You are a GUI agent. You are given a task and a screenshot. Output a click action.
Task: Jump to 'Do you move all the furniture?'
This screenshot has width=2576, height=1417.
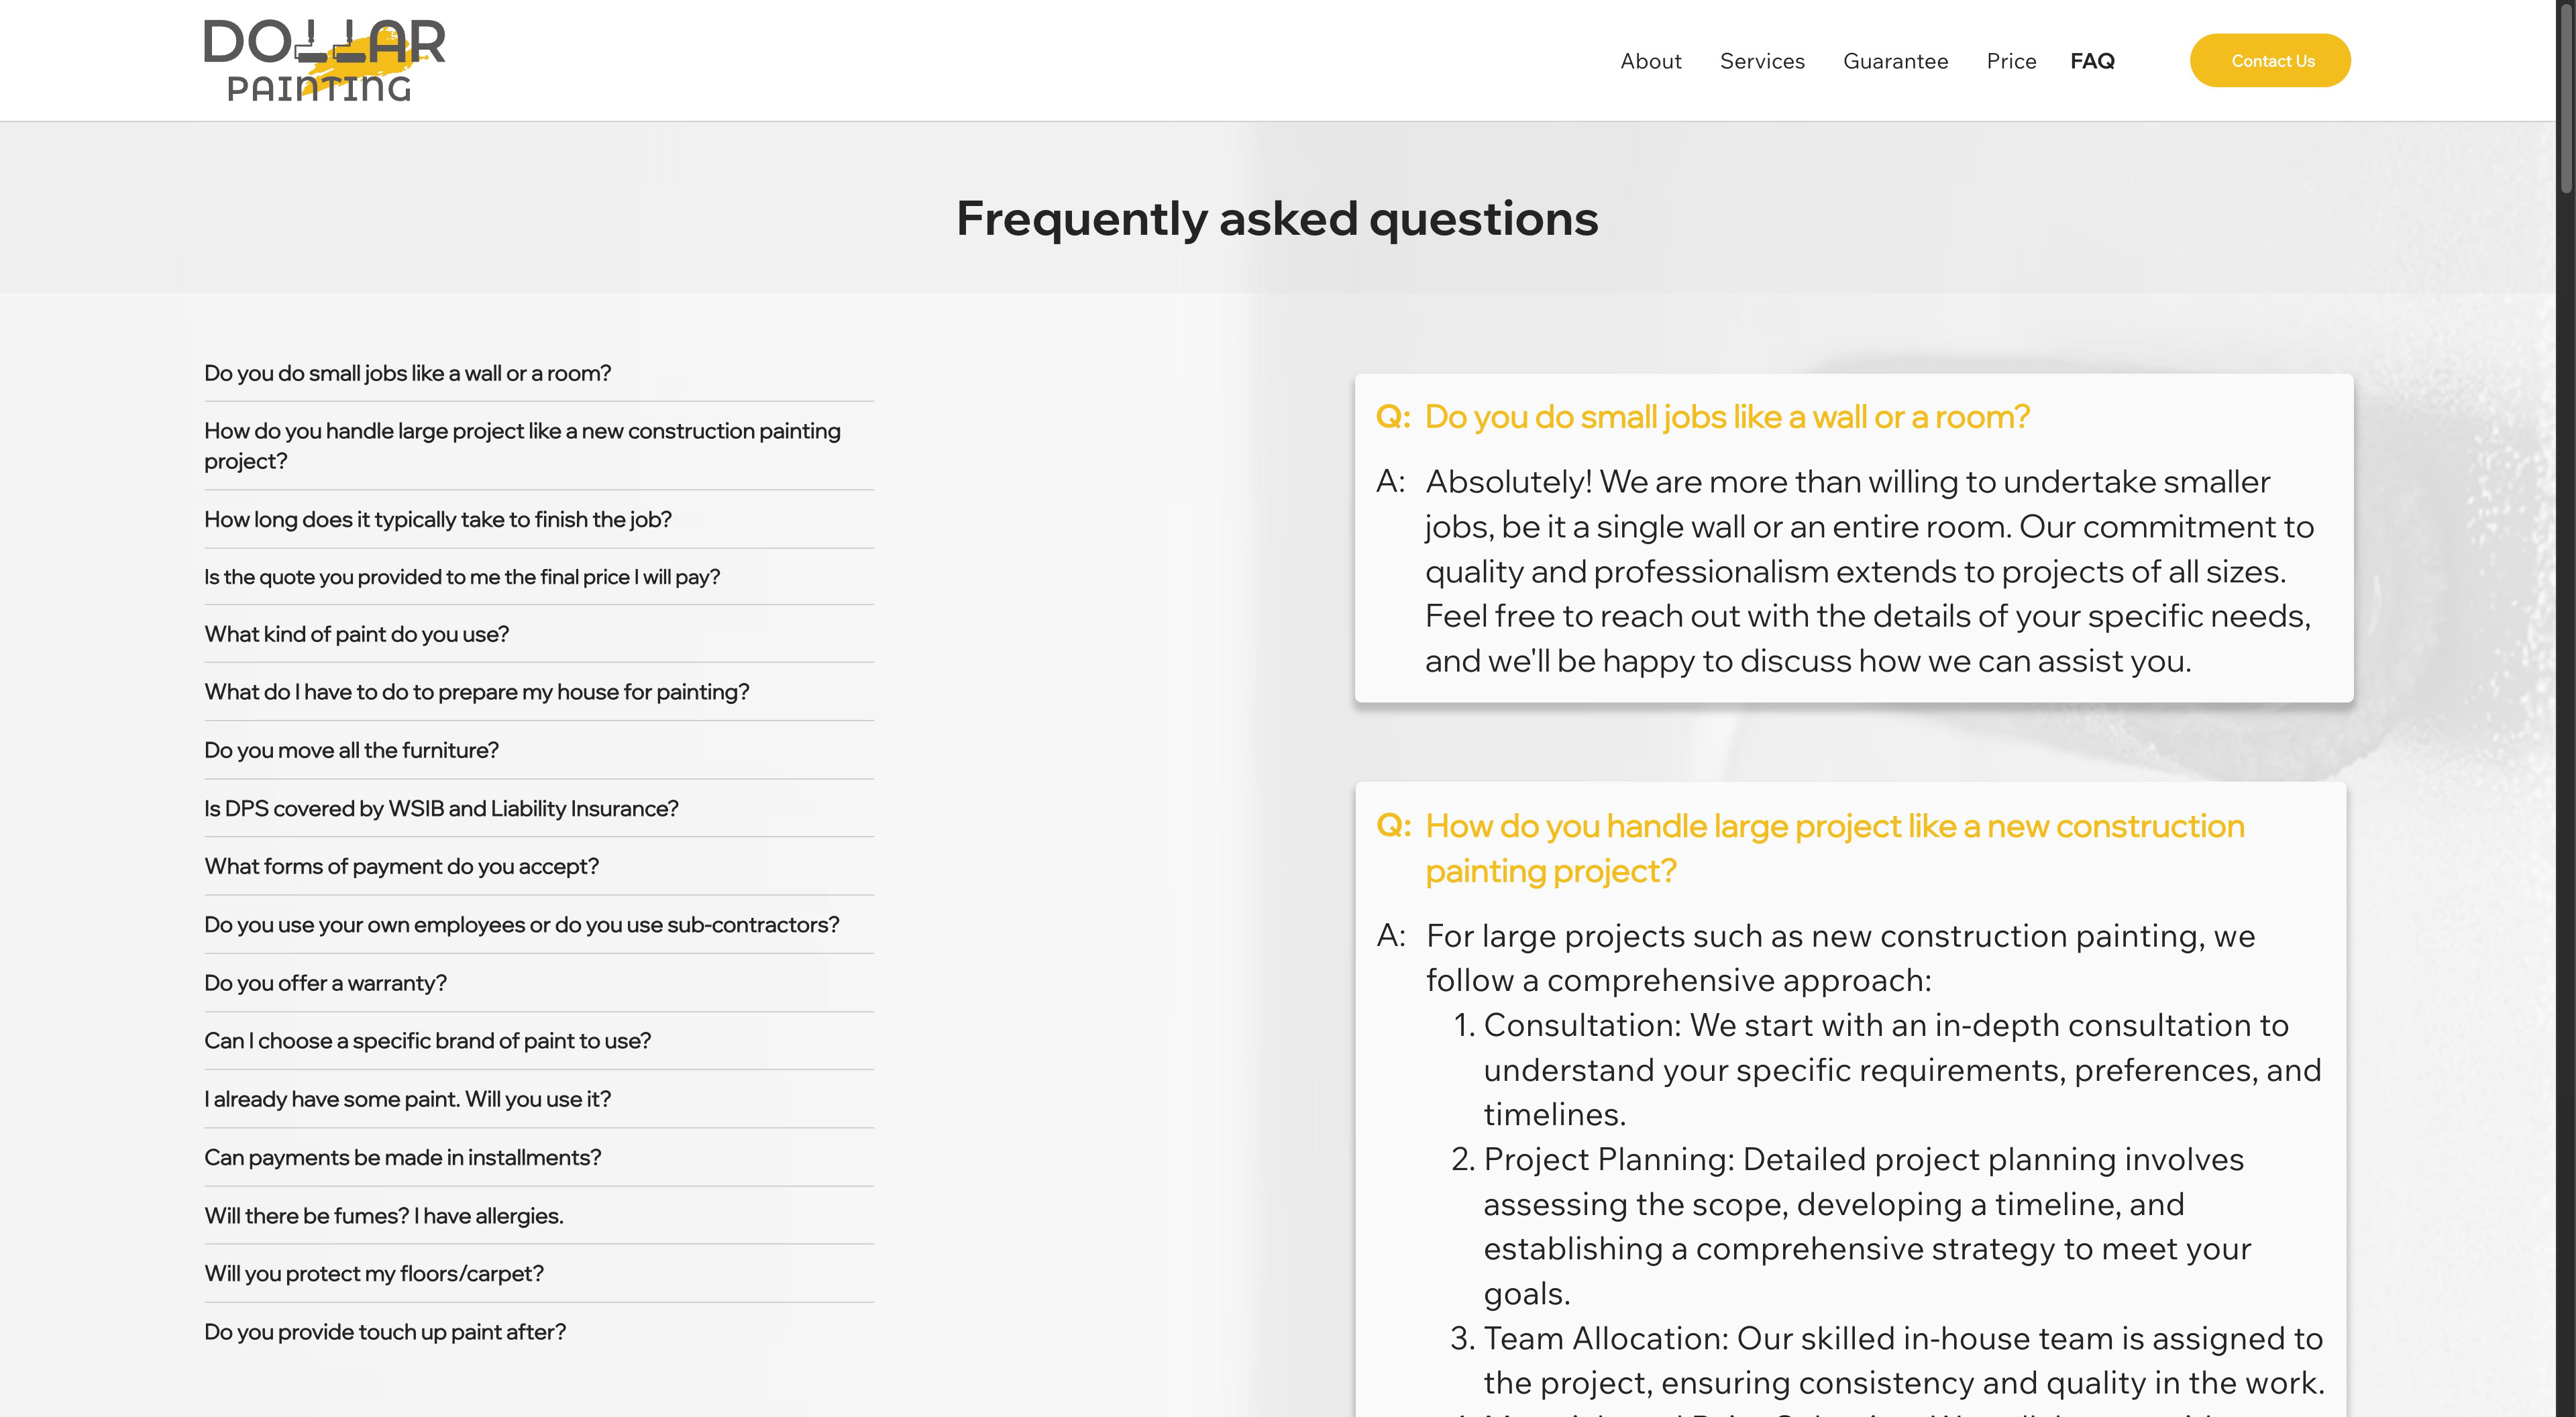(x=351, y=750)
